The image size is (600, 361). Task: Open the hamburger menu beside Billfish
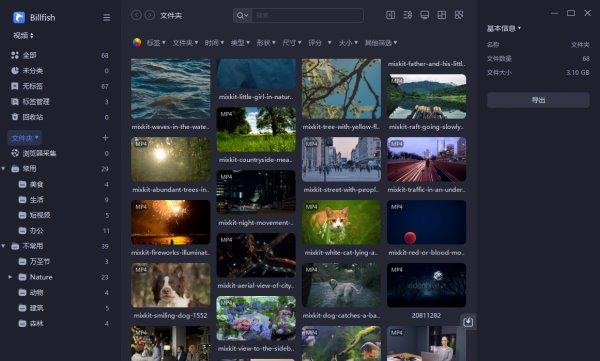click(x=106, y=18)
